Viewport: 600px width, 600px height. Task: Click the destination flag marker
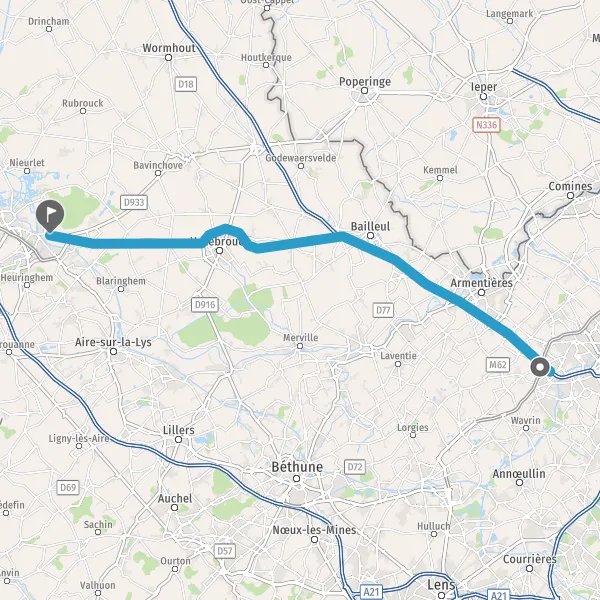(x=50, y=216)
